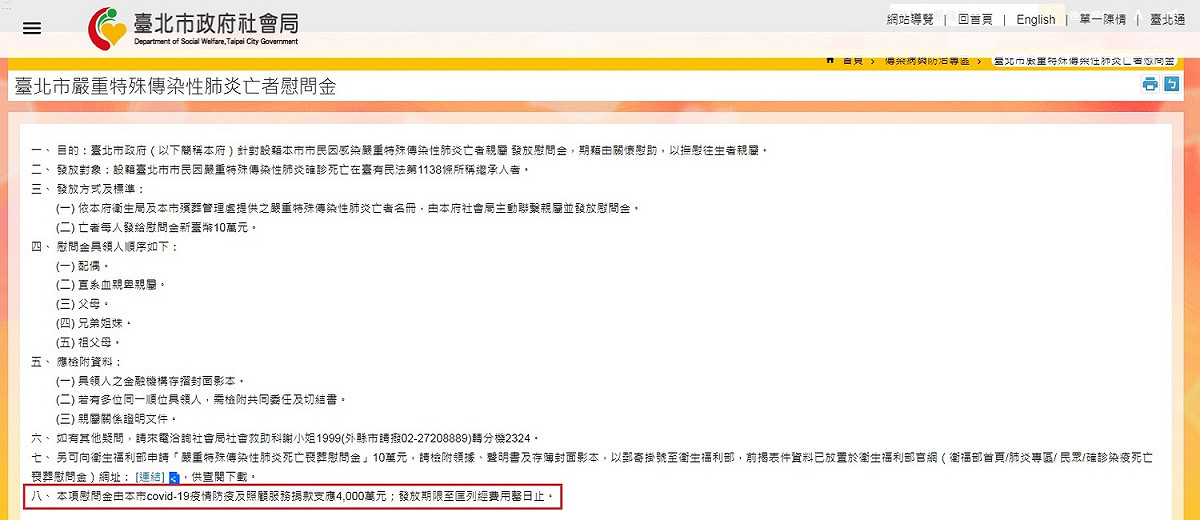The image size is (1200, 520).
Task: Switch site language to English
Action: pos(1036,20)
